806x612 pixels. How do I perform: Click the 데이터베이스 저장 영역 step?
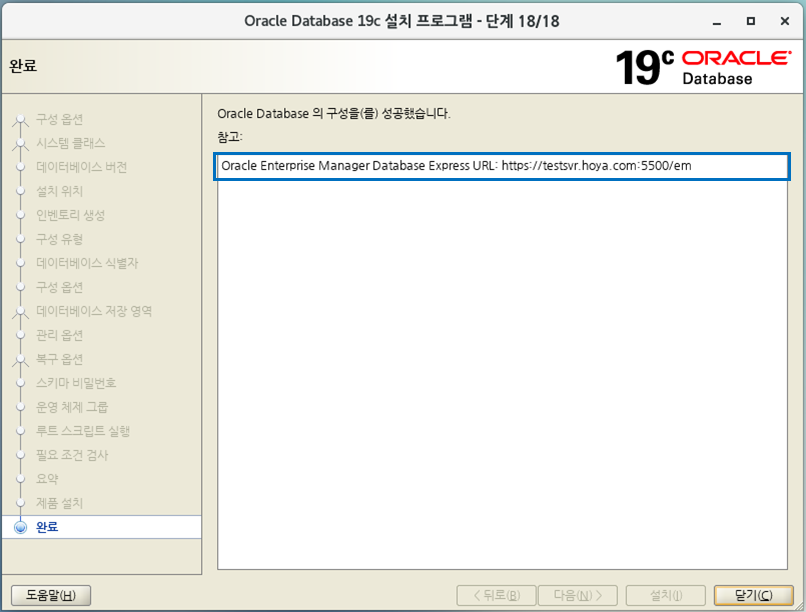pyautogui.click(x=94, y=311)
